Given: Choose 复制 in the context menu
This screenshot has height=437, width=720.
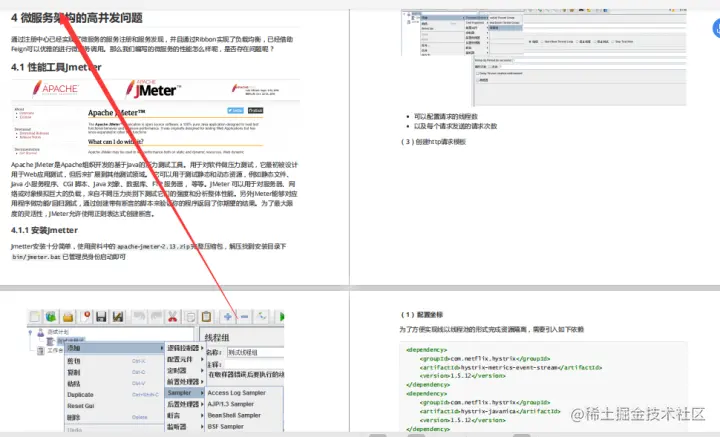Looking at the screenshot, I should 115,372.
